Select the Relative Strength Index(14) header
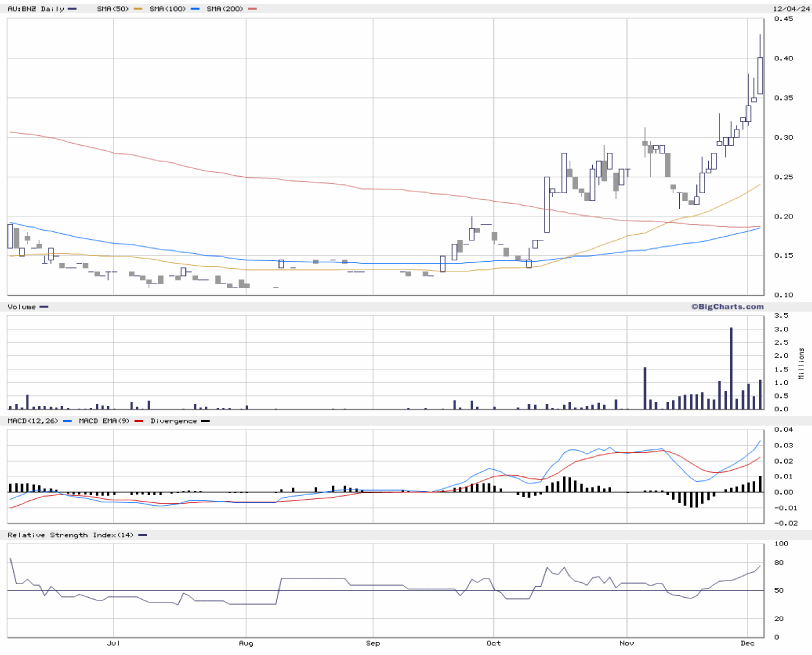Viewport: 812px width, 655px height. (x=69, y=536)
